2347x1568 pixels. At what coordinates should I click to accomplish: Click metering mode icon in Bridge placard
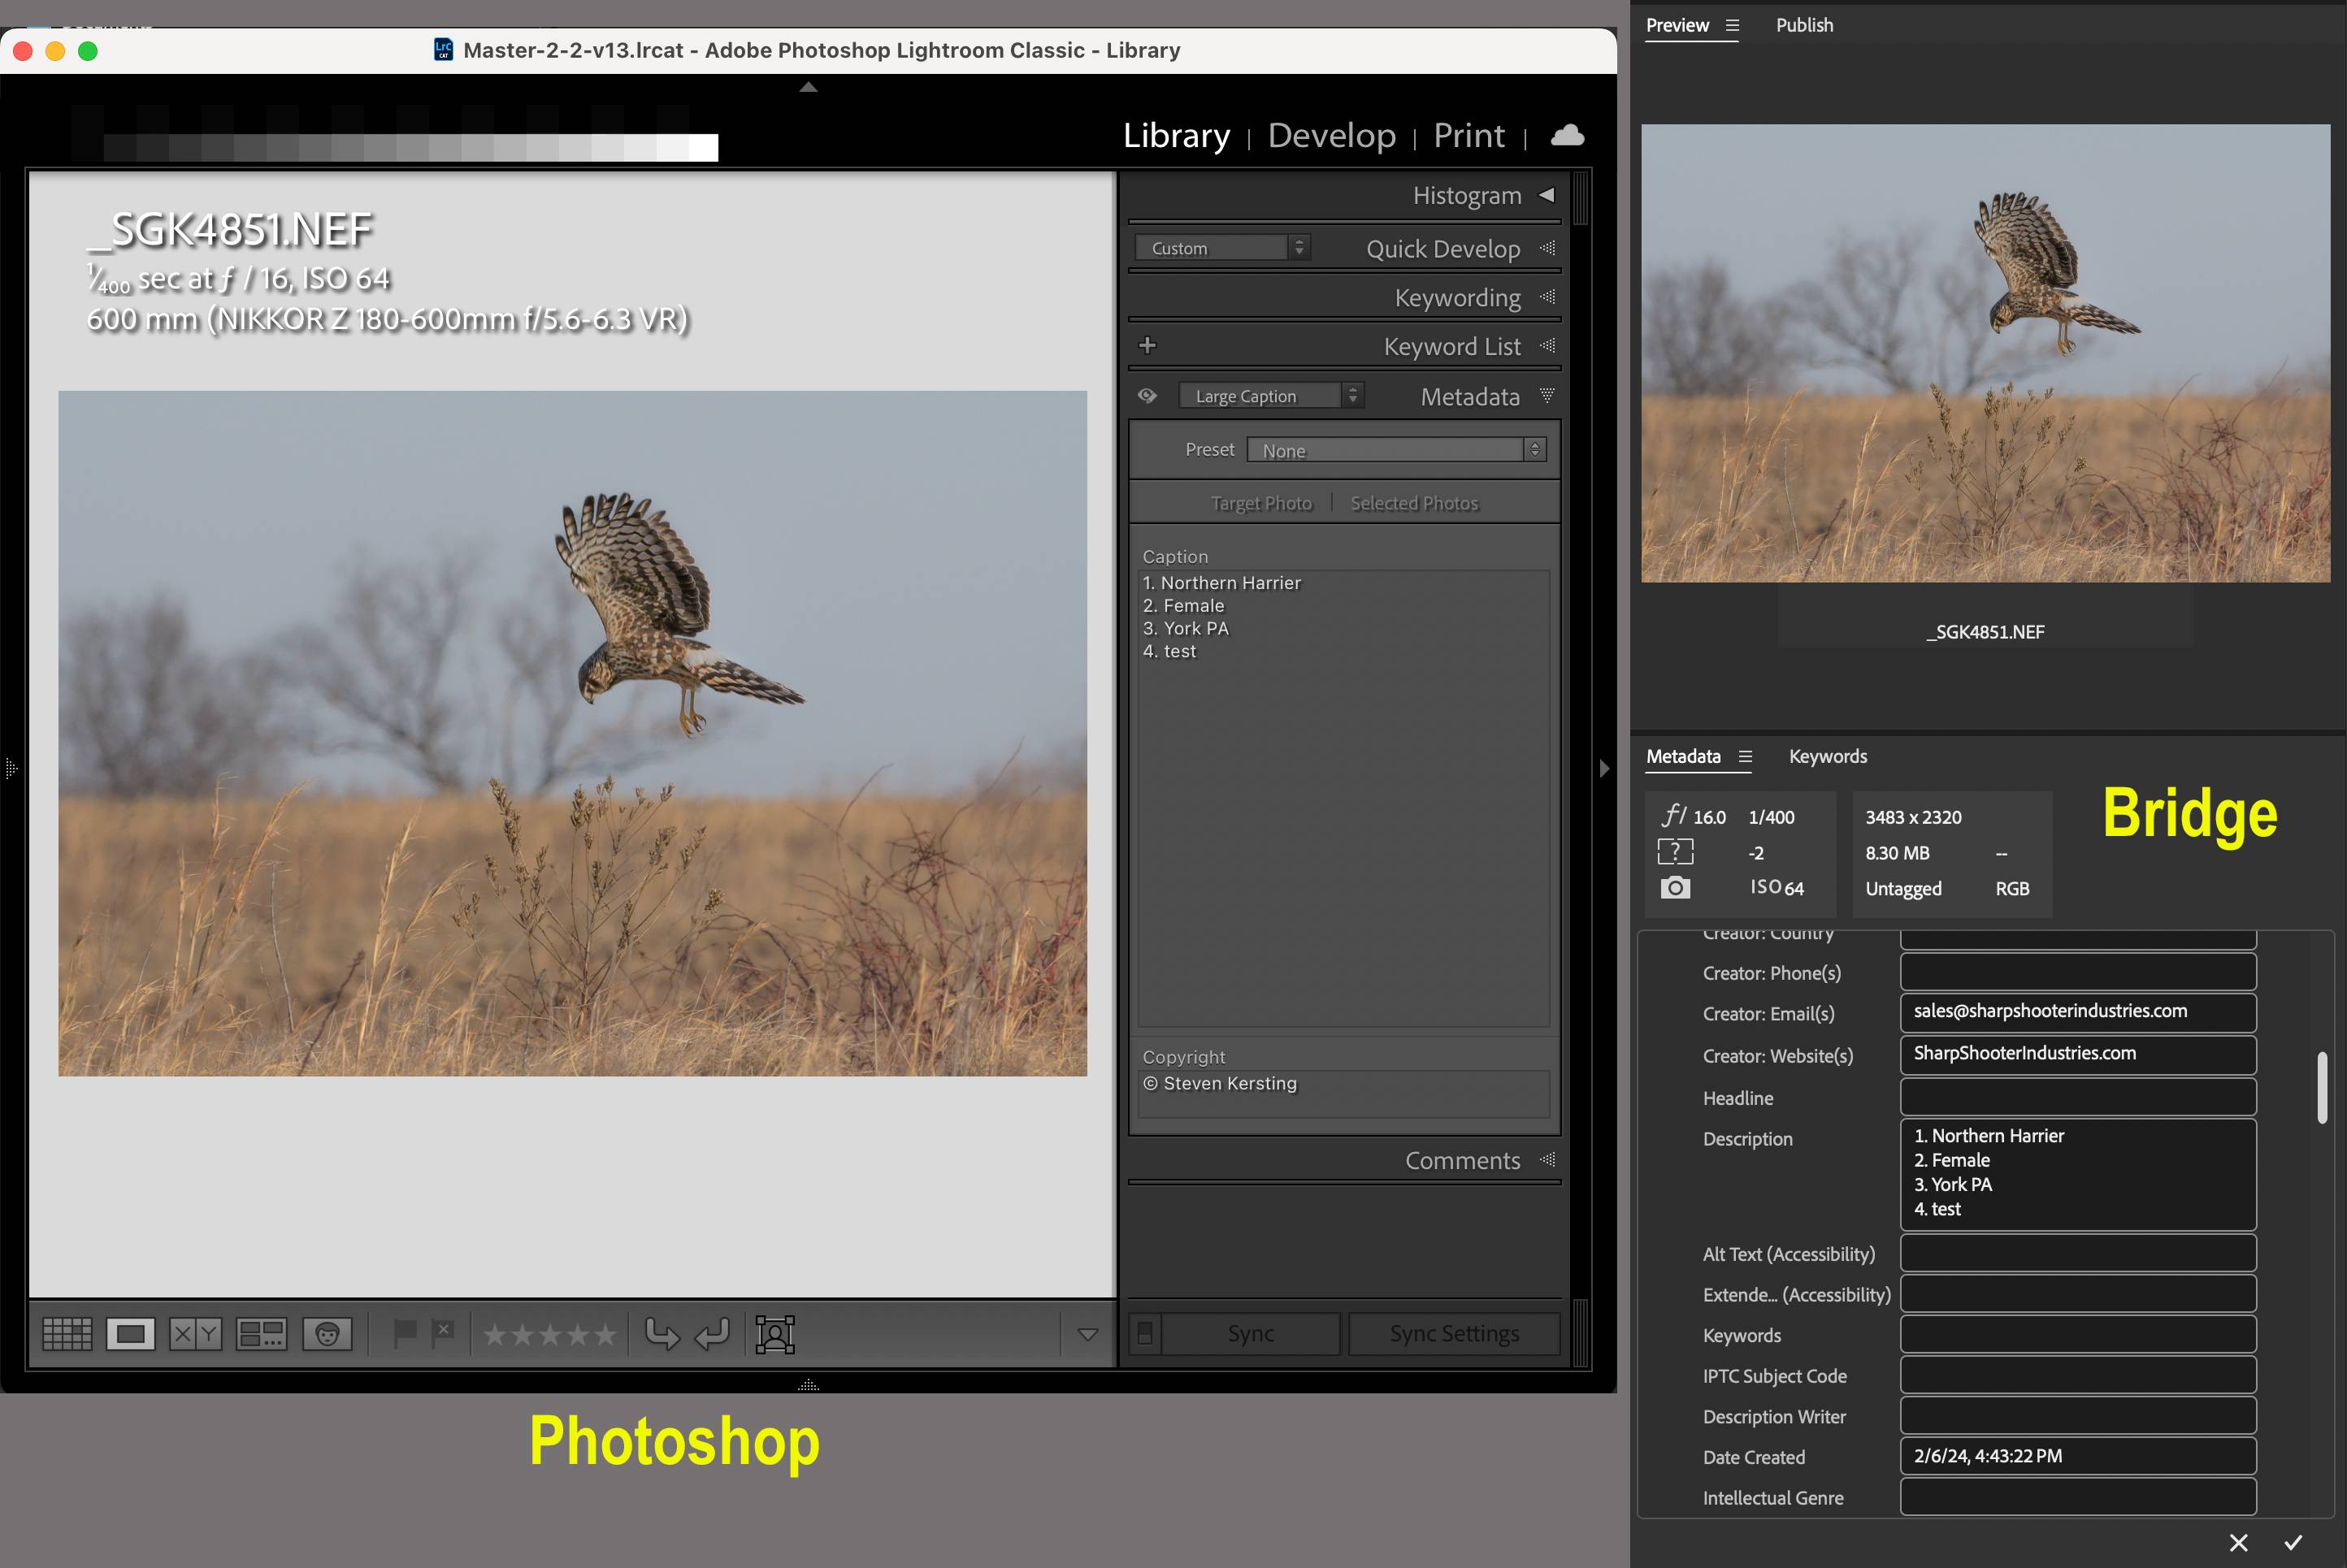(1675, 852)
